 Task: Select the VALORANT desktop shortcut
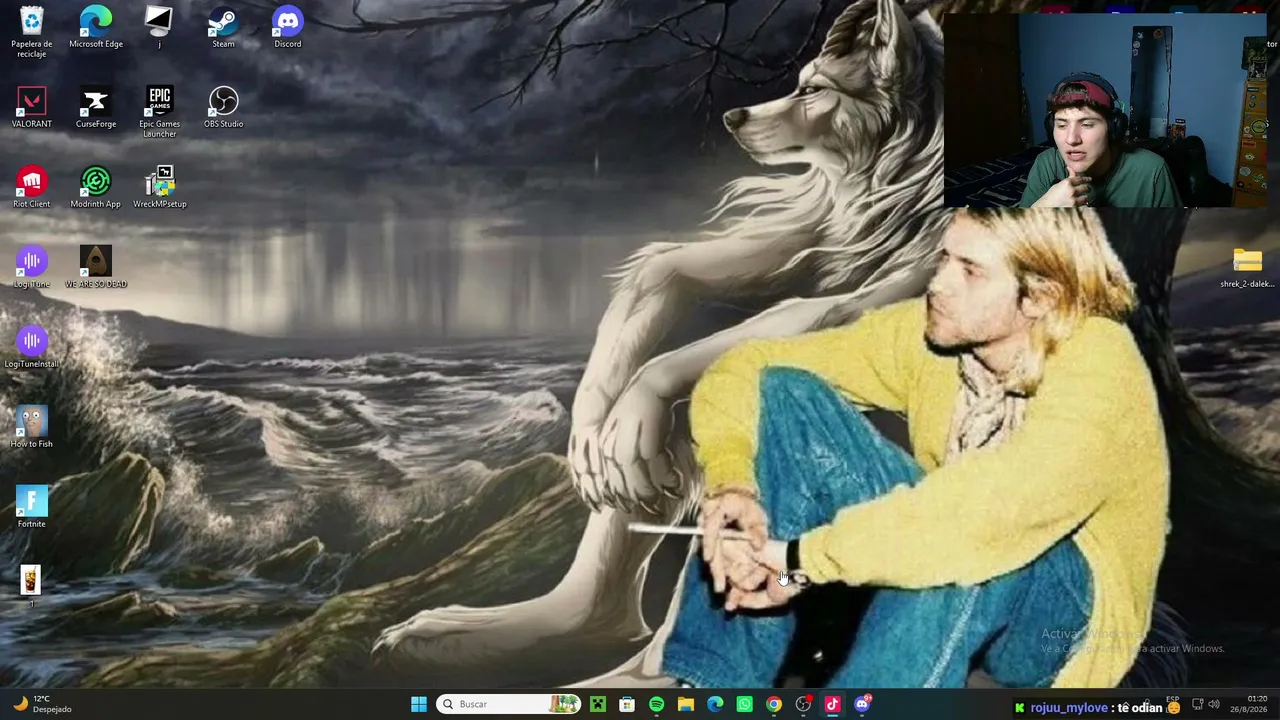31,107
